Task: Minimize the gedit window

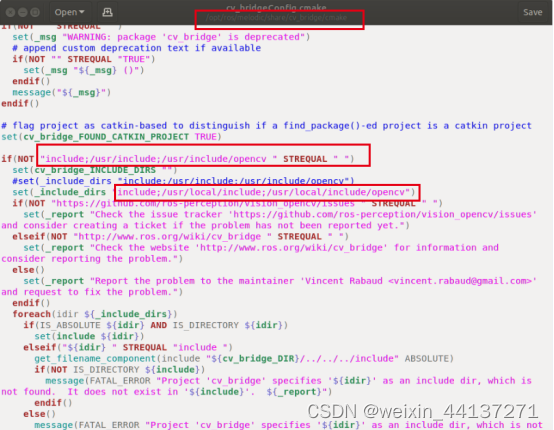Action: pos(23,13)
